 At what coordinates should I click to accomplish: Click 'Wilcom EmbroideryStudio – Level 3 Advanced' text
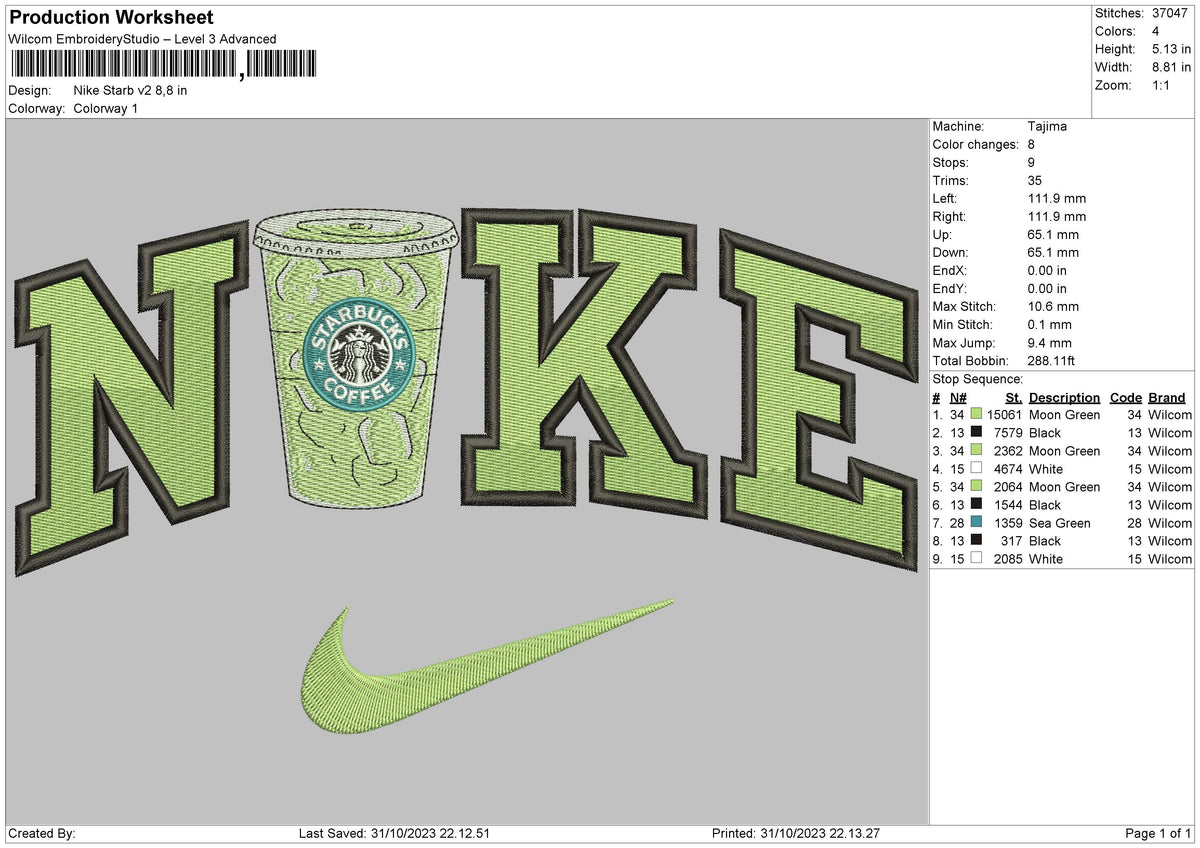tap(142, 39)
